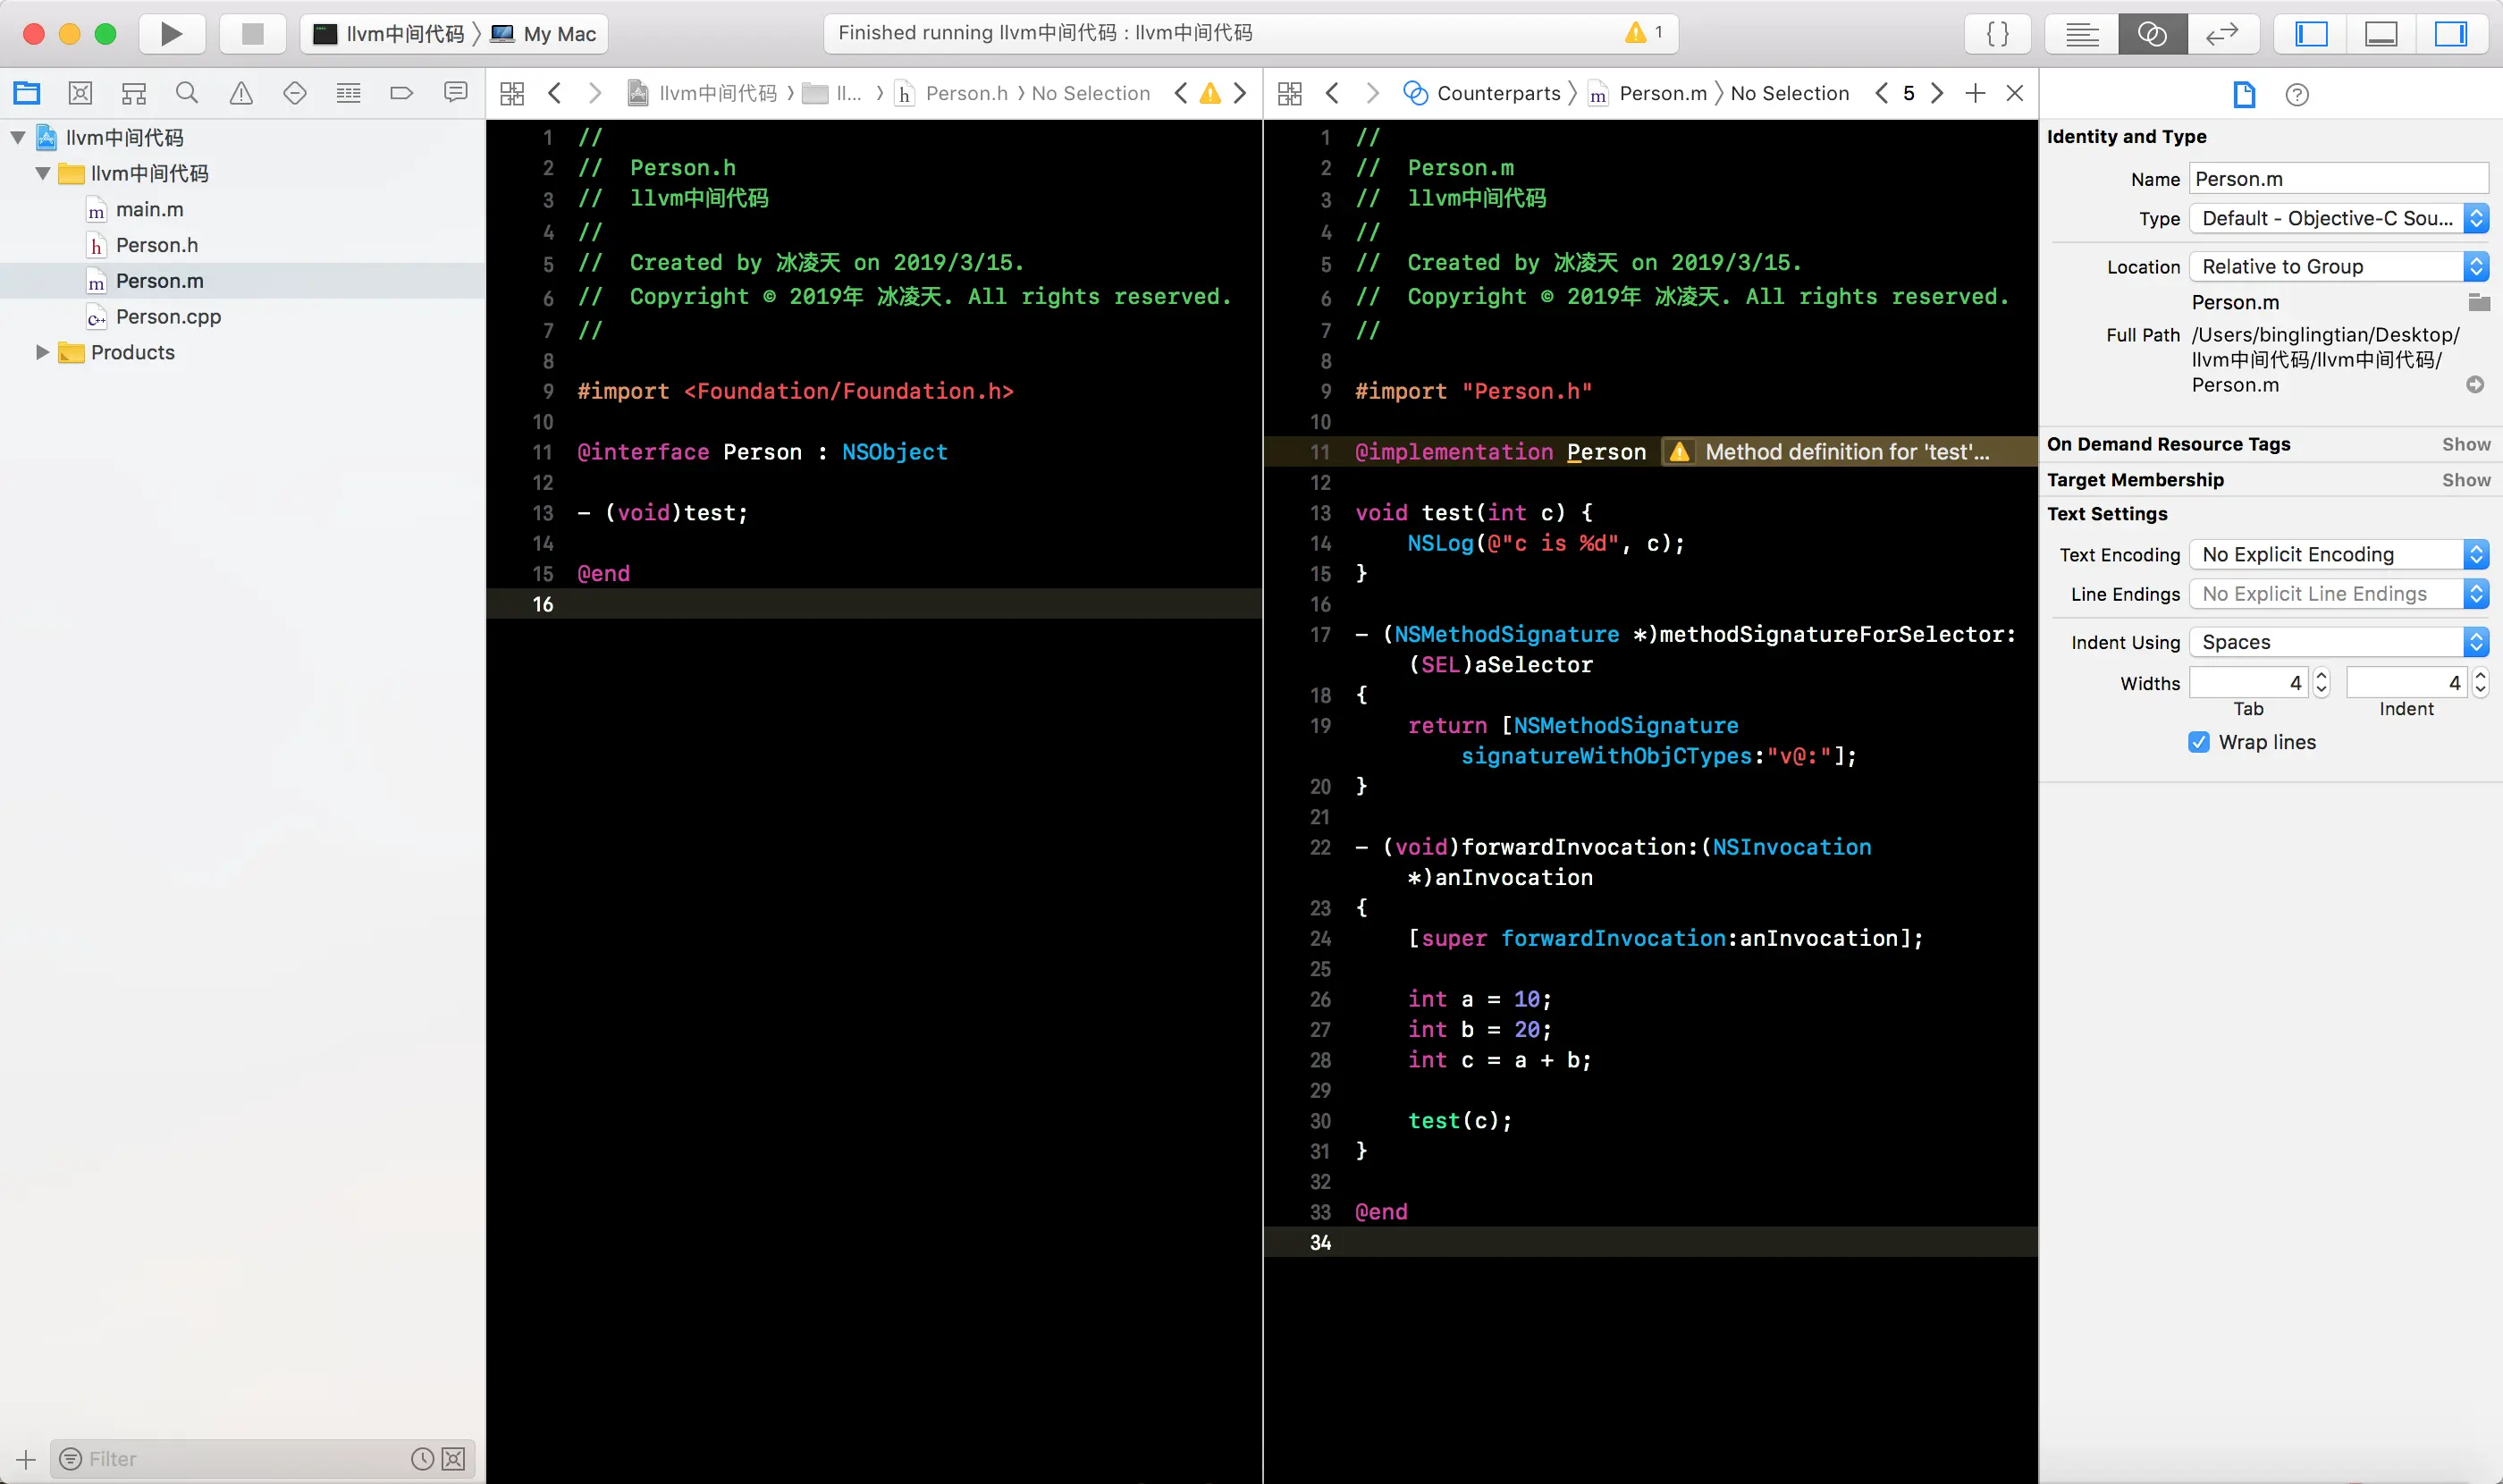Hide the Navigator panel toggle

(2311, 34)
